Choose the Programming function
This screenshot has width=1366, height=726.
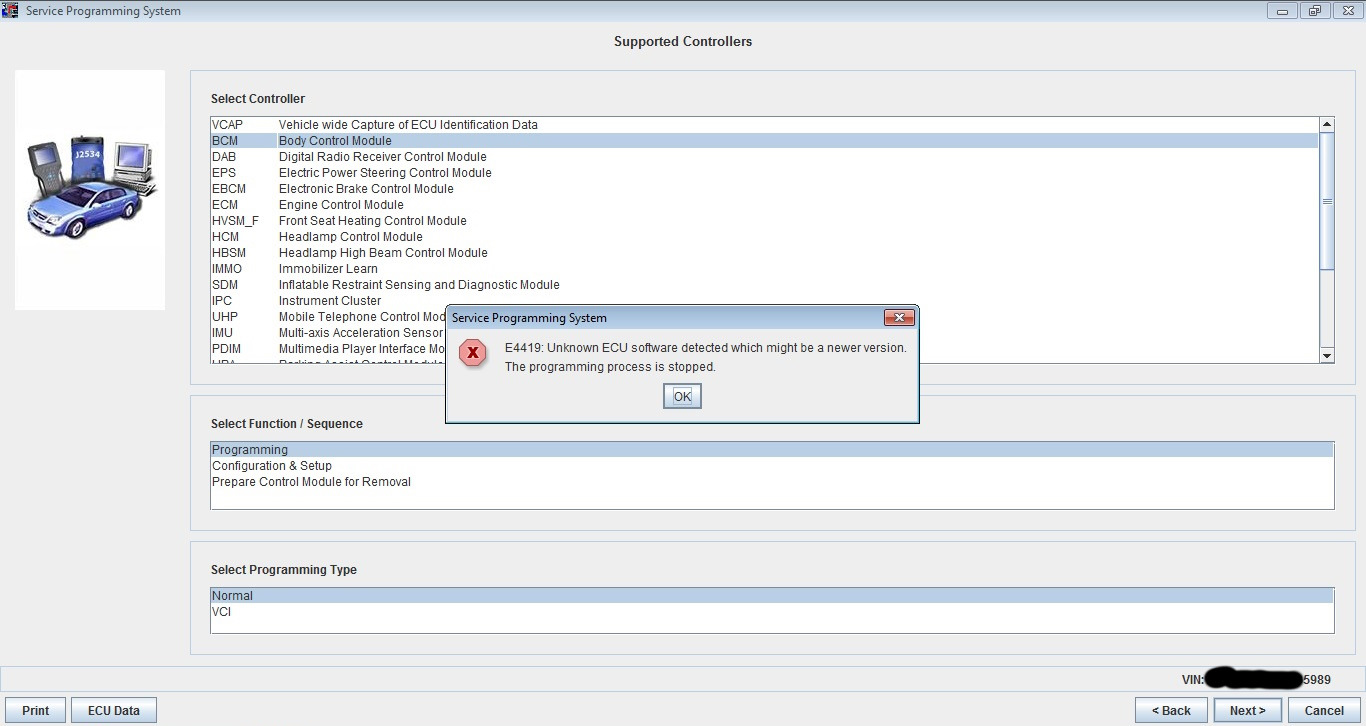[x=772, y=450]
